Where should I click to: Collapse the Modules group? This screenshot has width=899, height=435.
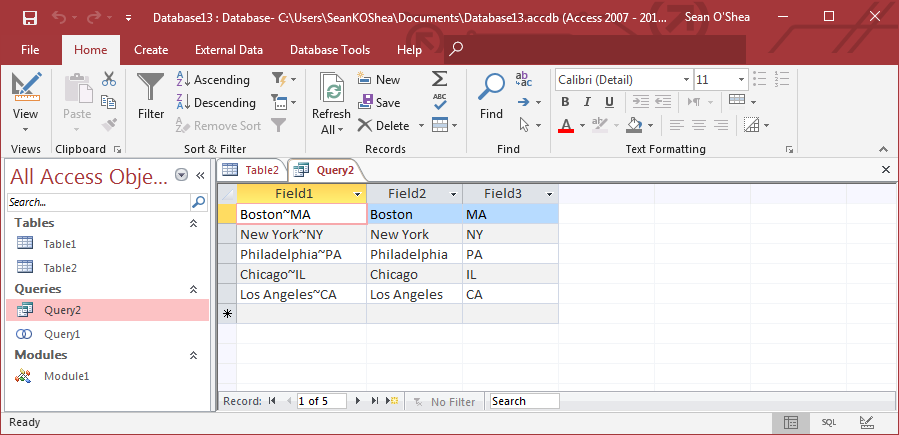(194, 355)
